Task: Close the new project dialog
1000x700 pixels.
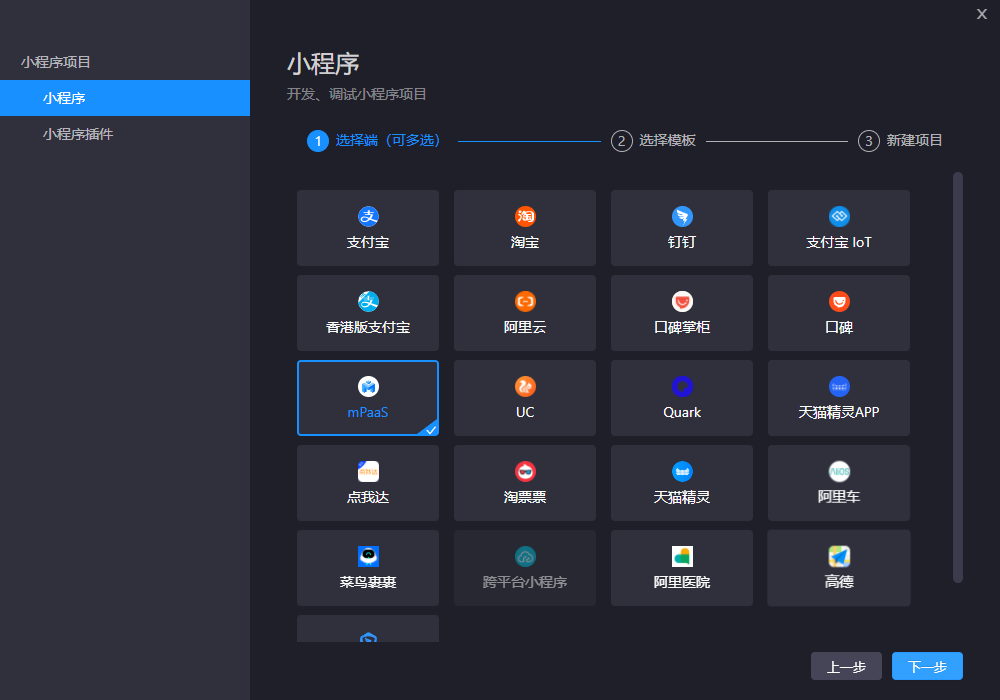Action: [982, 14]
